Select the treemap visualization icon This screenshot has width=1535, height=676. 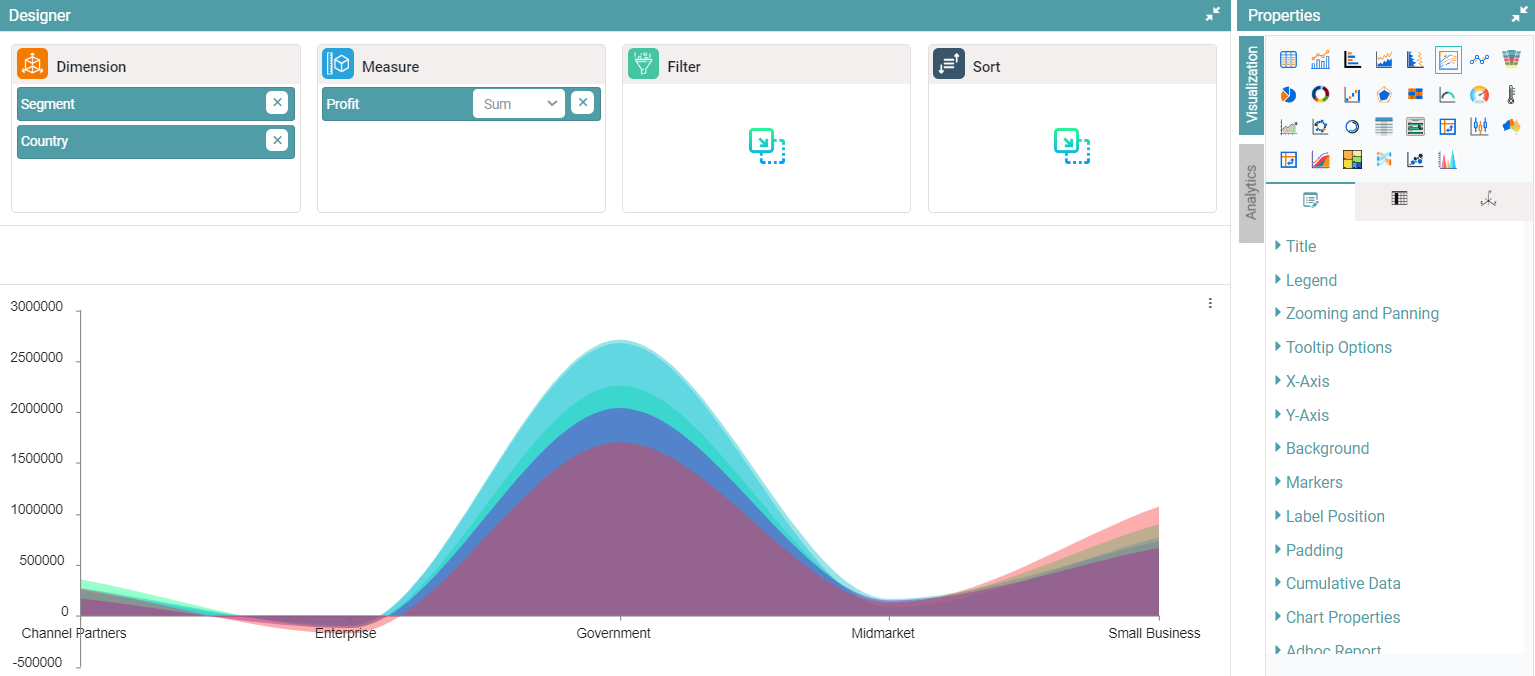tap(1352, 159)
